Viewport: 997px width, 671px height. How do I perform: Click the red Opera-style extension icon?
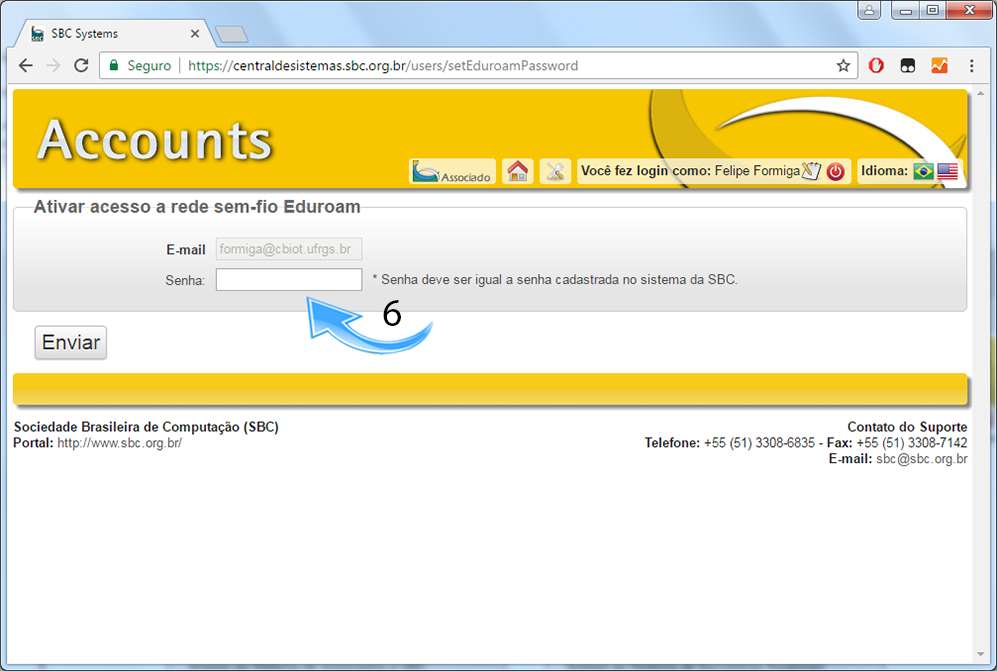[876, 66]
